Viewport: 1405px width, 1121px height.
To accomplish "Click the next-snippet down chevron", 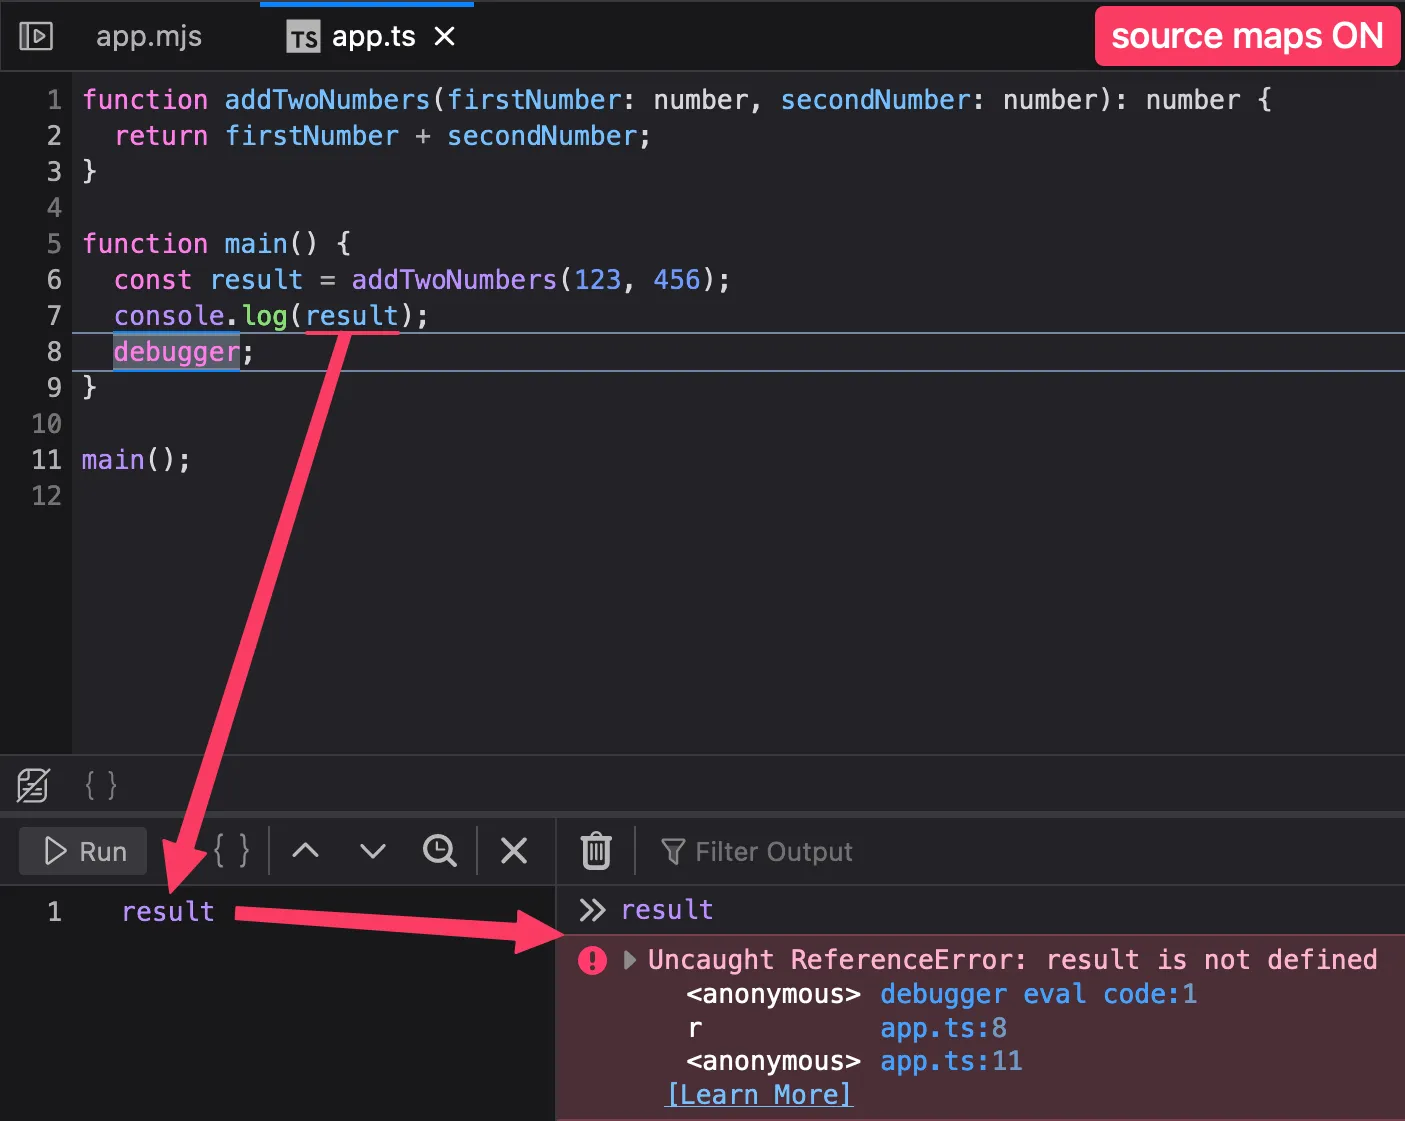I will coord(371,851).
